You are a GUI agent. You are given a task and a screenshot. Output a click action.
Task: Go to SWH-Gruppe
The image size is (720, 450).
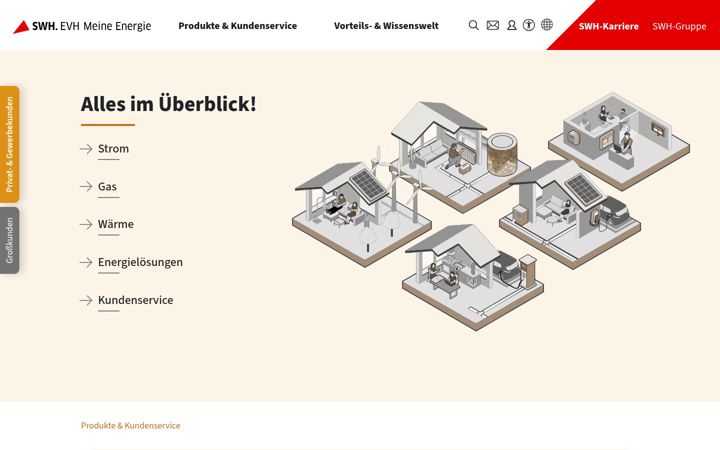pos(679,26)
